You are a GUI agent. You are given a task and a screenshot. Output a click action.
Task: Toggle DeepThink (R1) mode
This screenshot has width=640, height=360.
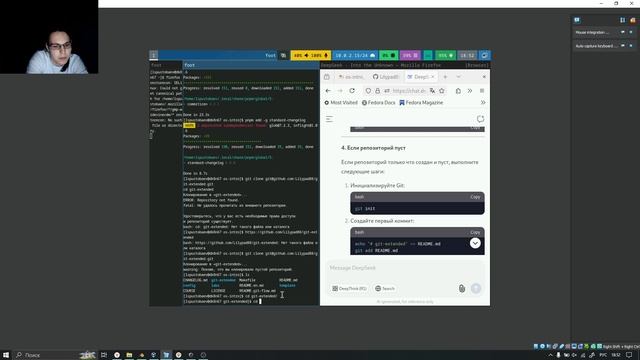click(349, 289)
